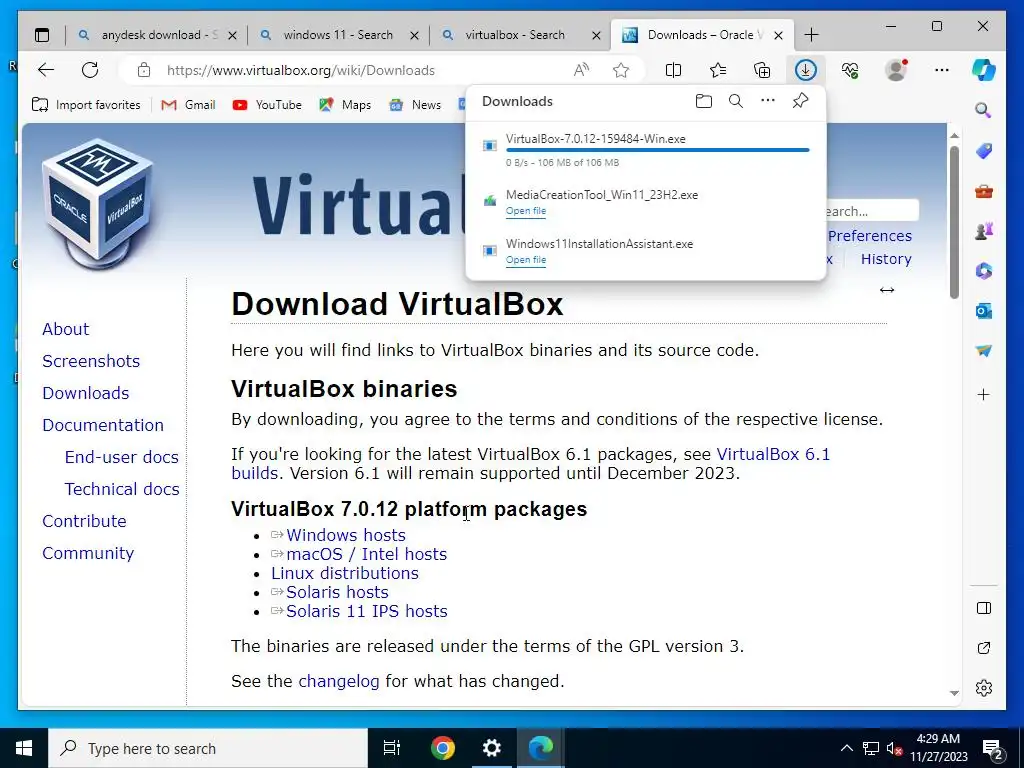The width and height of the screenshot is (1024, 768).
Task: Toggle the Downloads toolbar button
Action: point(805,70)
